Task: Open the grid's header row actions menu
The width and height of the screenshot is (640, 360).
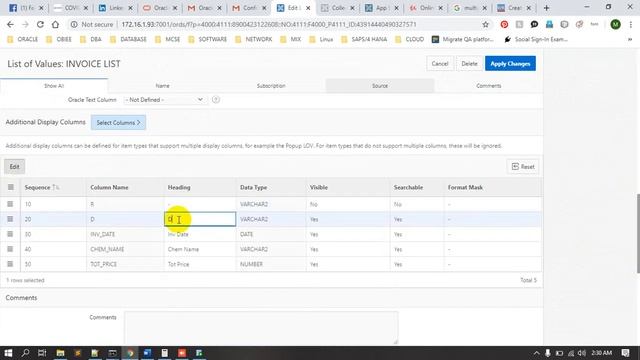Action: pos(11,187)
